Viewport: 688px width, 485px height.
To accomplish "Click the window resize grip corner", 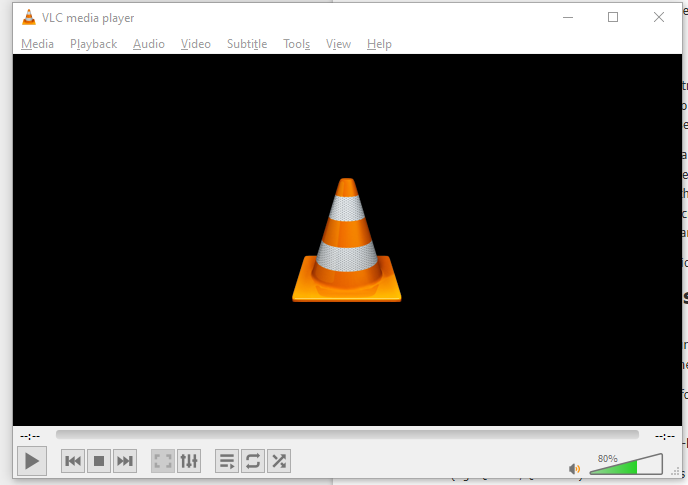I will 676,472.
